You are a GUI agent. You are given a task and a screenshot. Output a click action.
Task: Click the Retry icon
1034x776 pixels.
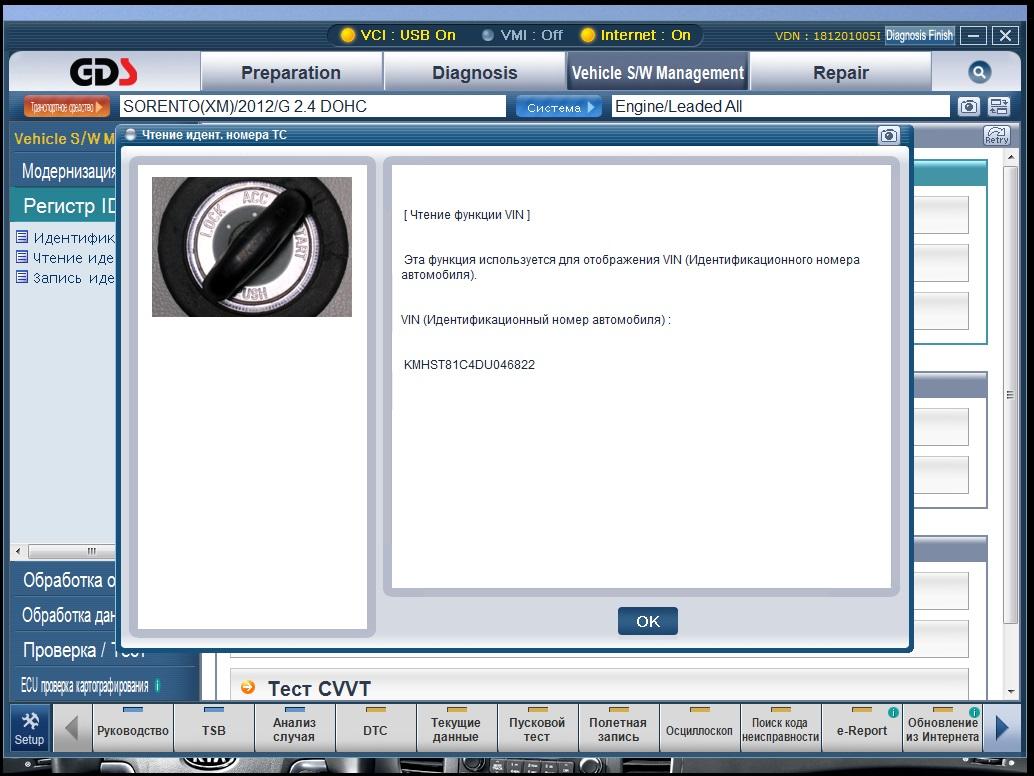click(996, 136)
